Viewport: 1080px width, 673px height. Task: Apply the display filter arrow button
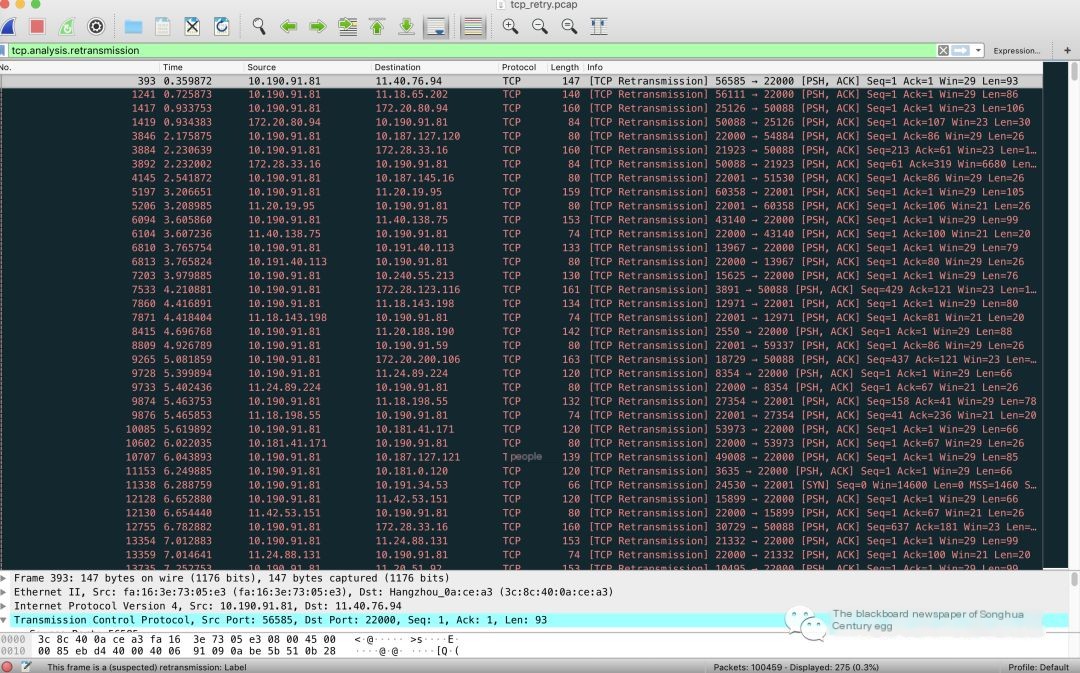[x=960, y=50]
